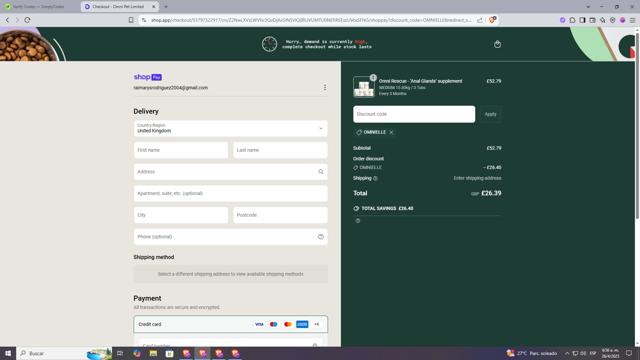Click the share icon in the address bar
Viewport: 640px width, 360px height.
coord(480,20)
